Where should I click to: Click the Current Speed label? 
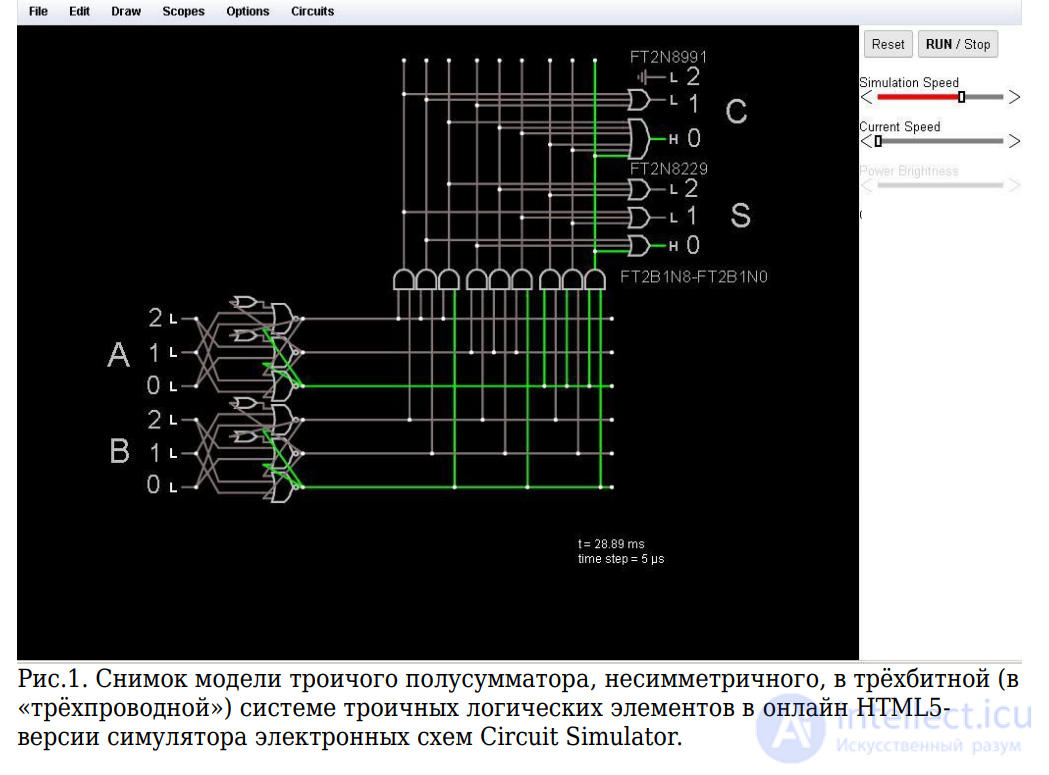click(899, 126)
